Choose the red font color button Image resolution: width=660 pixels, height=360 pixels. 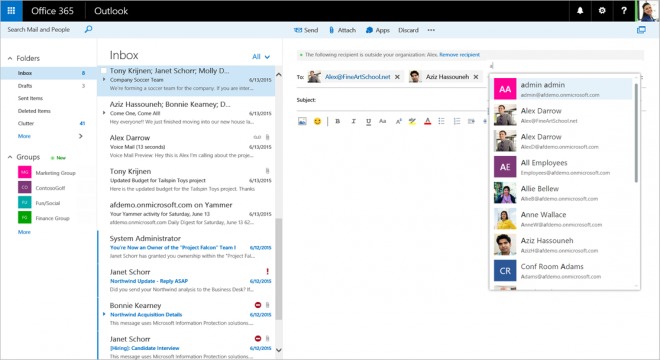[427, 121]
